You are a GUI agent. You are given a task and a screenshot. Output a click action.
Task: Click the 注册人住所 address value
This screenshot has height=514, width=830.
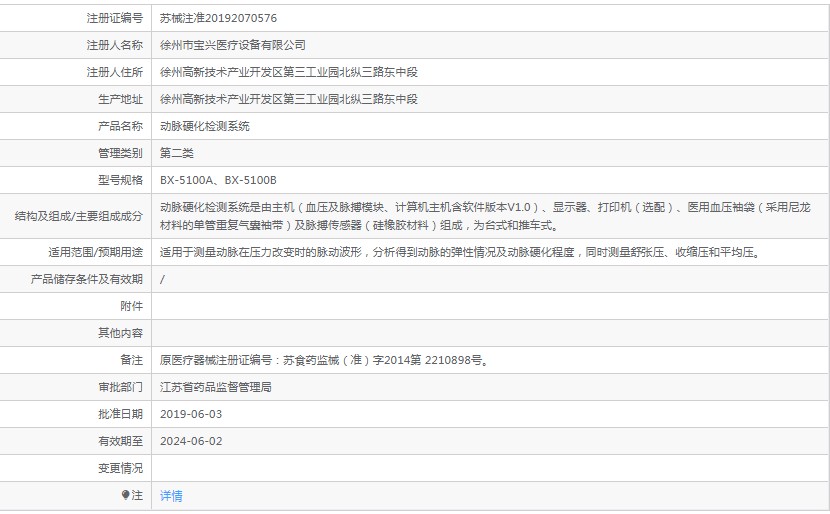pyautogui.click(x=288, y=72)
